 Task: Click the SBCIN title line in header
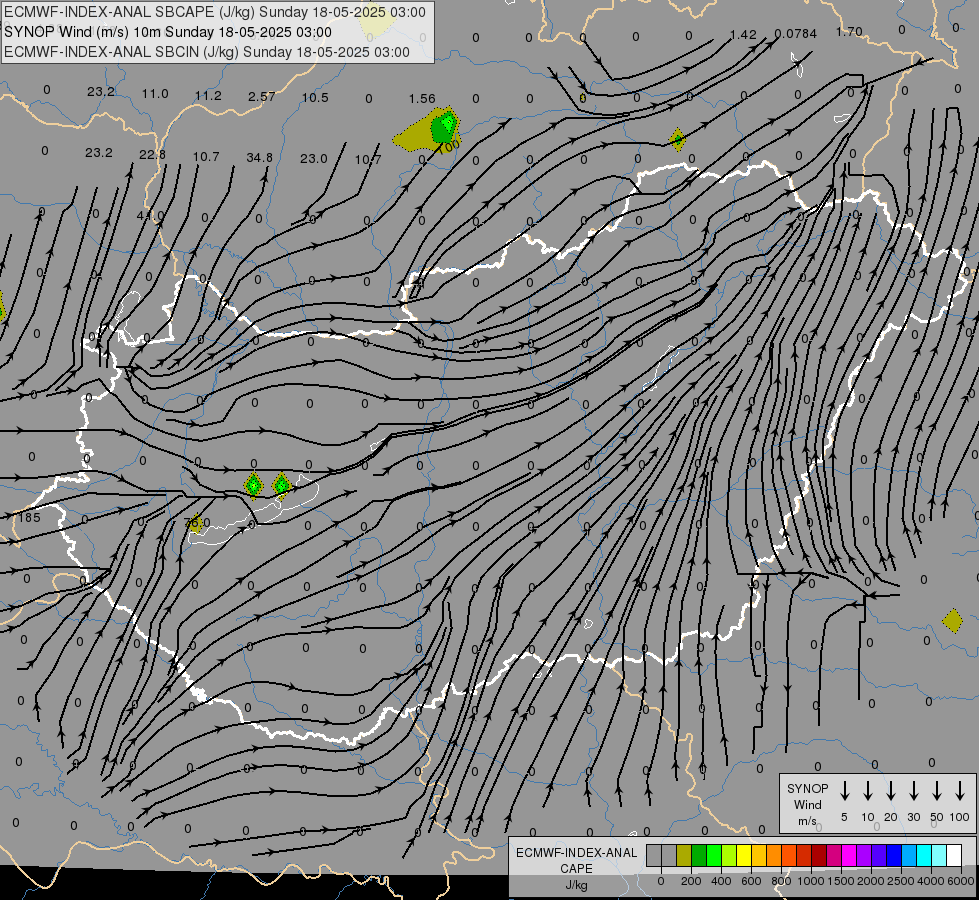click(207, 52)
